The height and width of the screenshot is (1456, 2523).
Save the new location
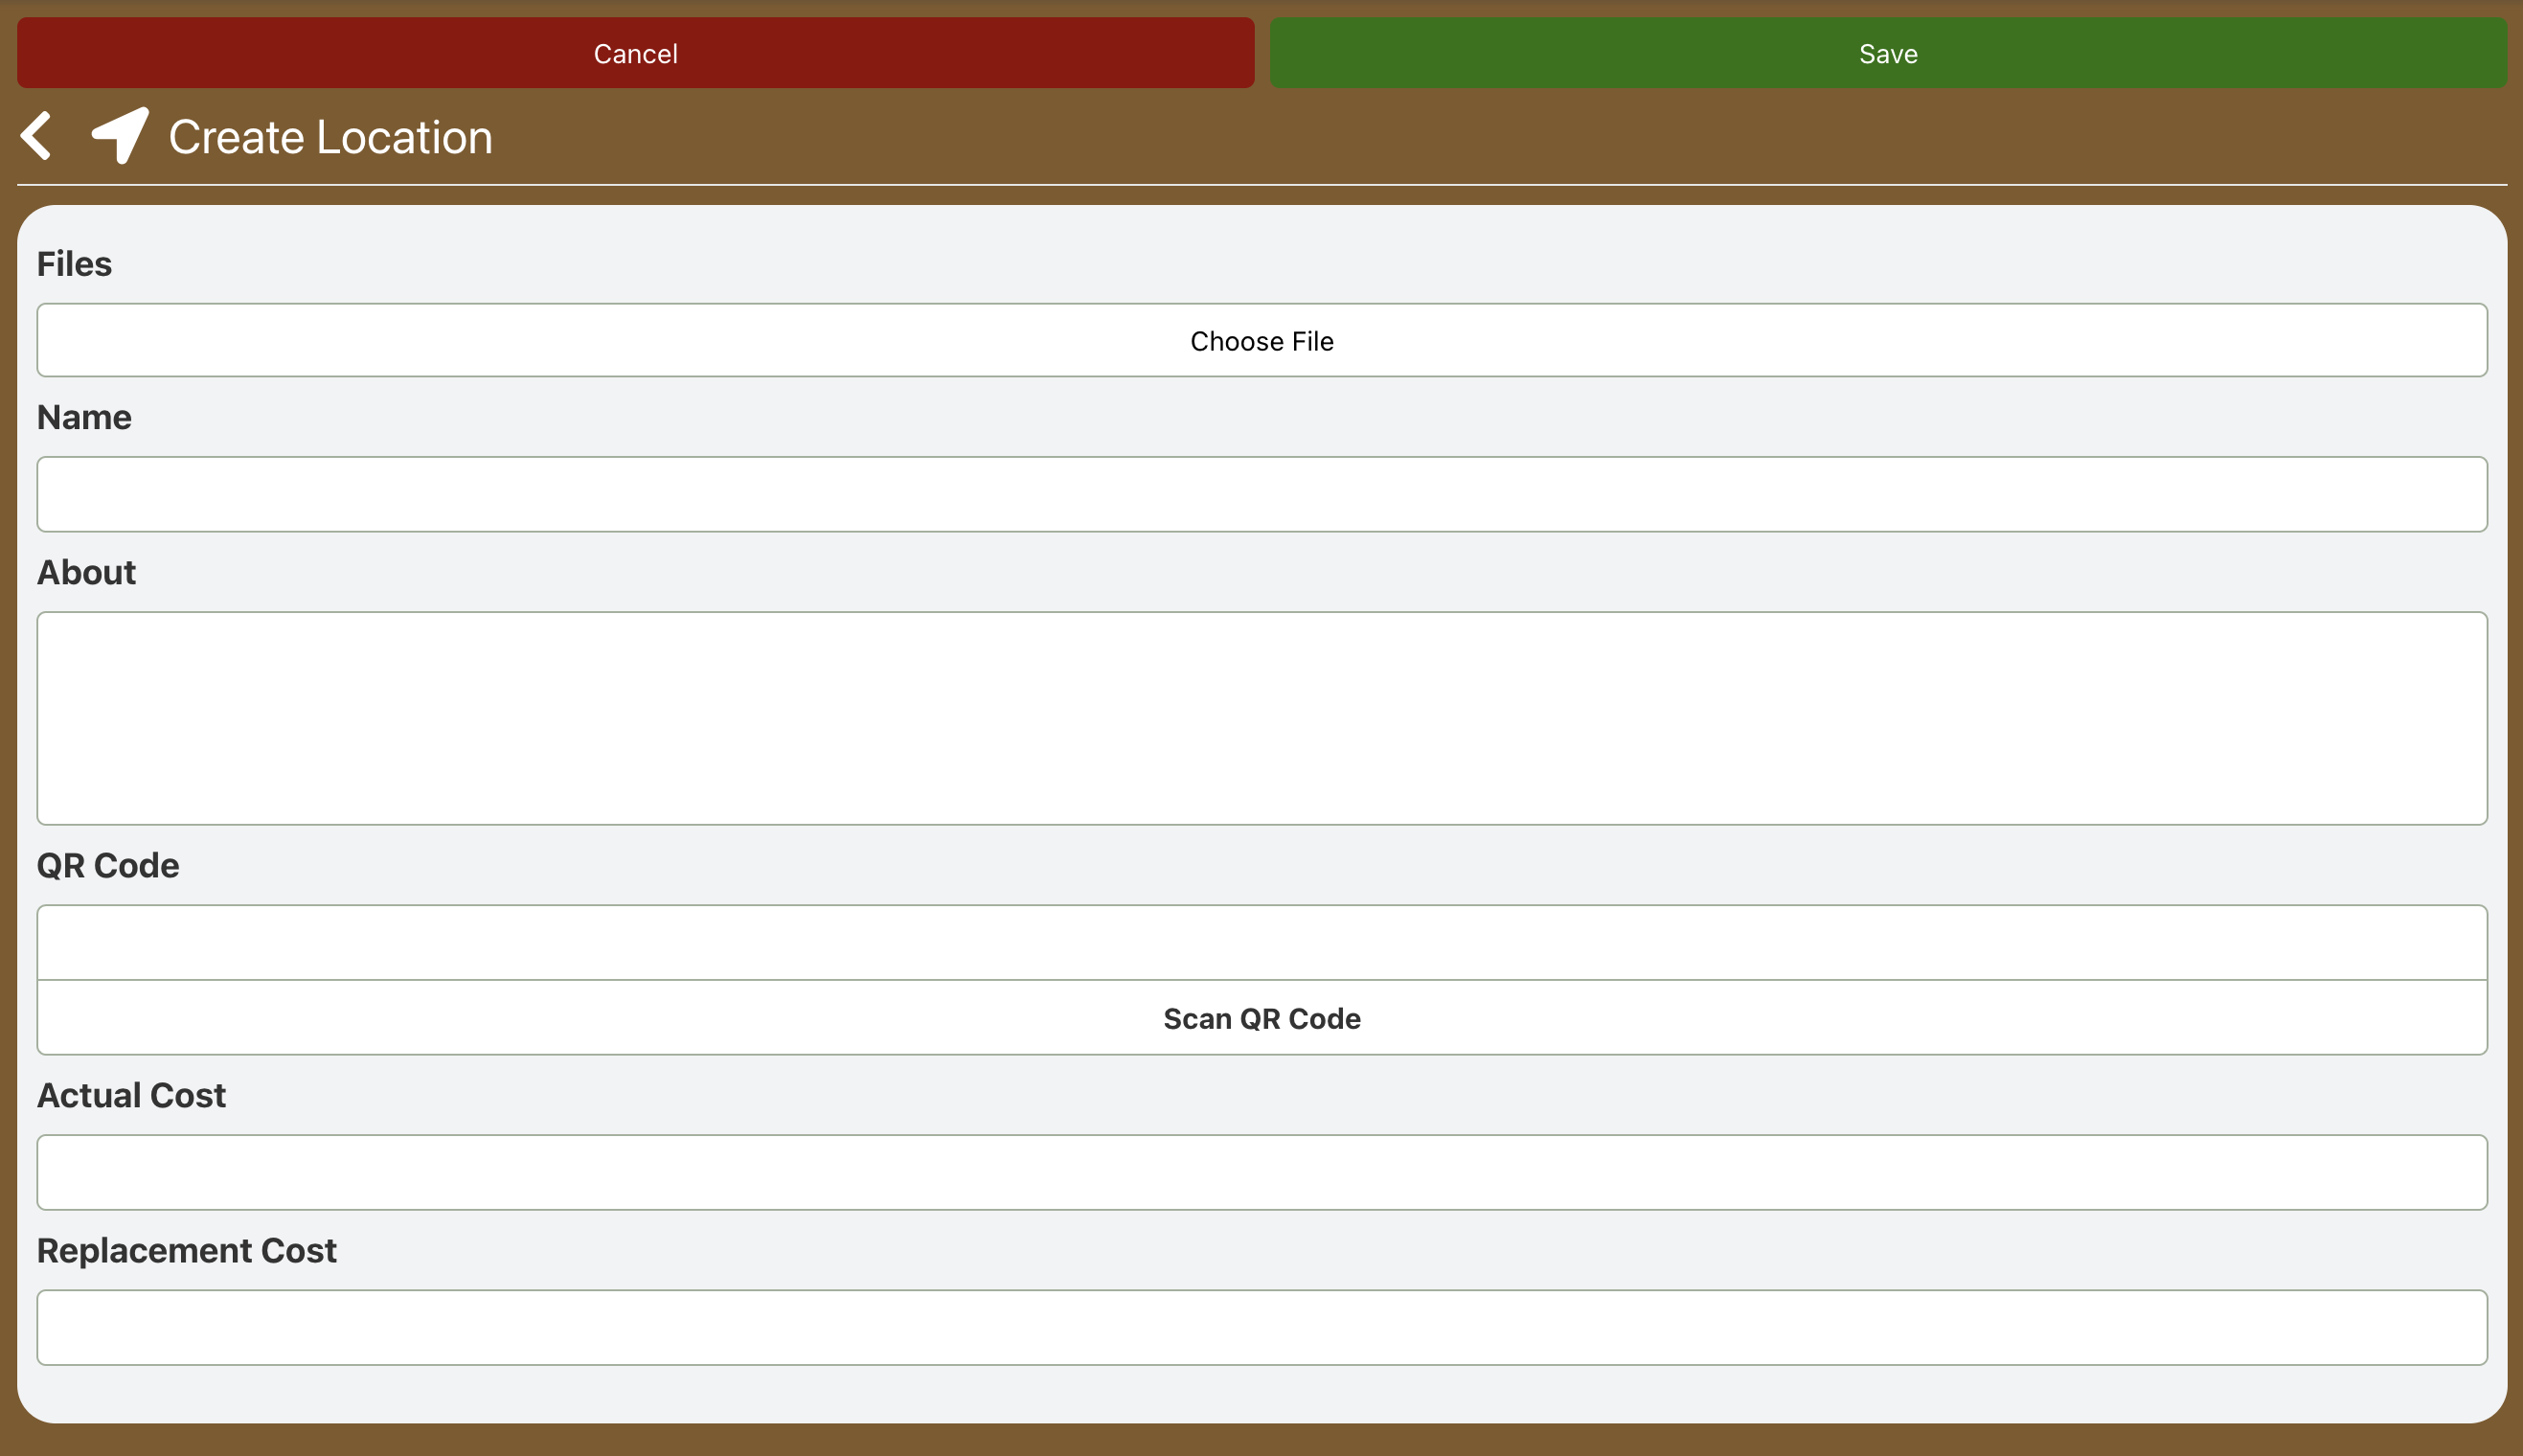(x=1887, y=53)
